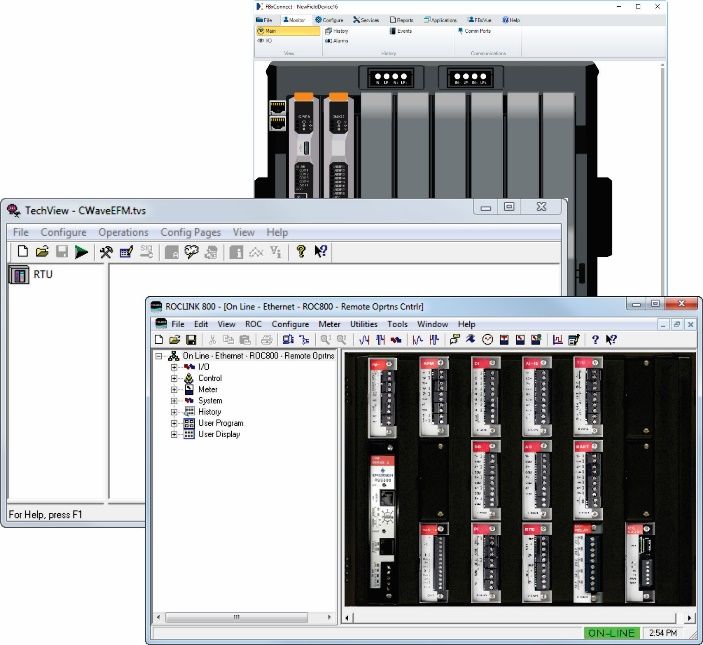The image size is (703, 645).
Task: Select the Control item in ROCLINK tree
Action: 210,378
